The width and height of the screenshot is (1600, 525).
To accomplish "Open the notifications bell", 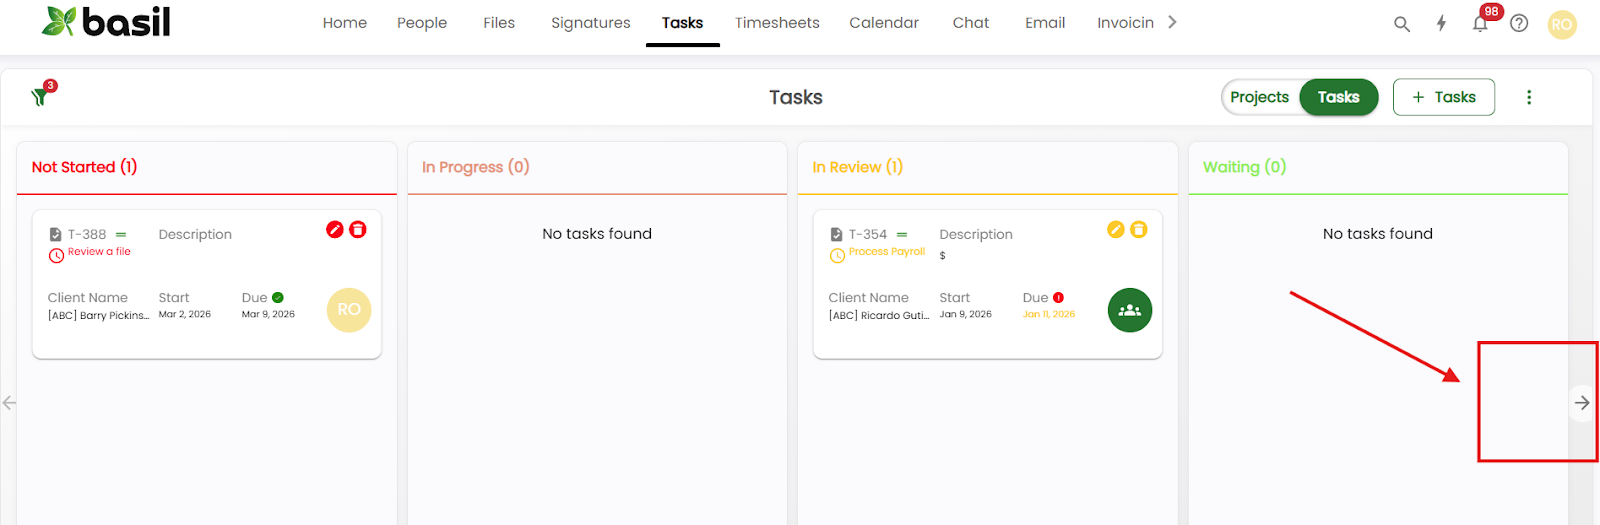I will point(1480,24).
